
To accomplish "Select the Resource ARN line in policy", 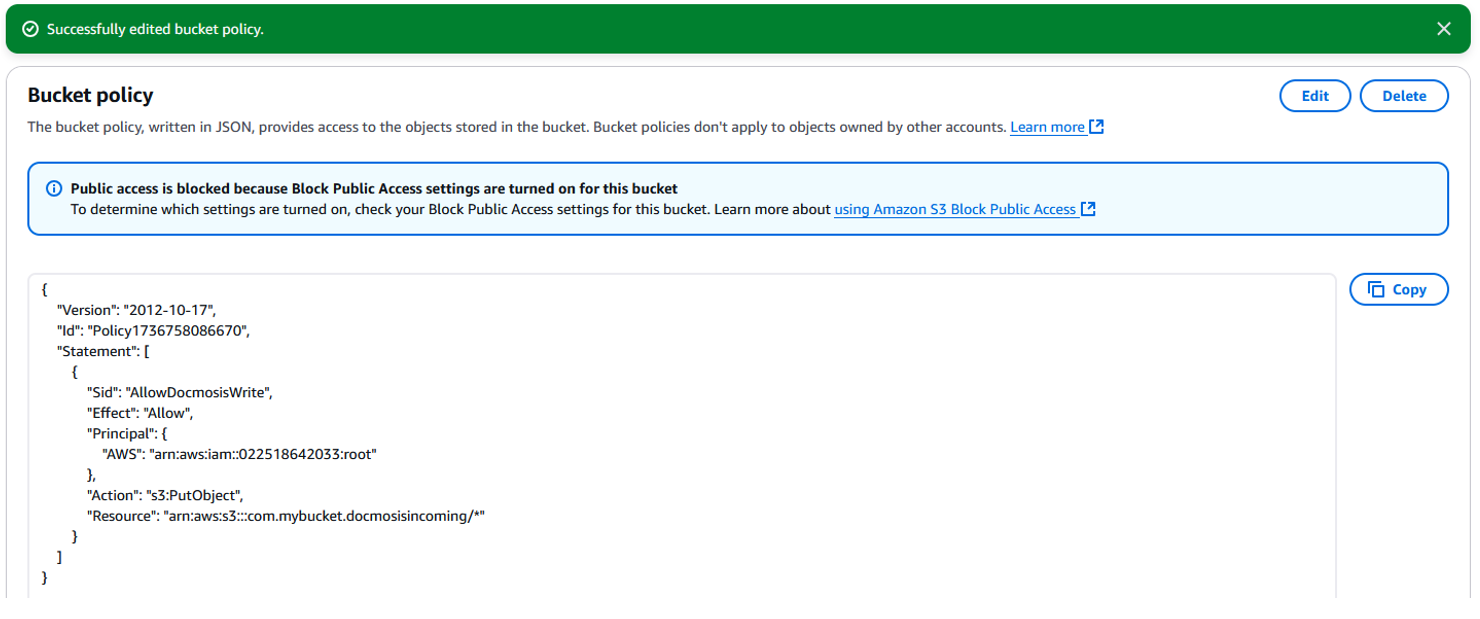I will [x=285, y=516].
